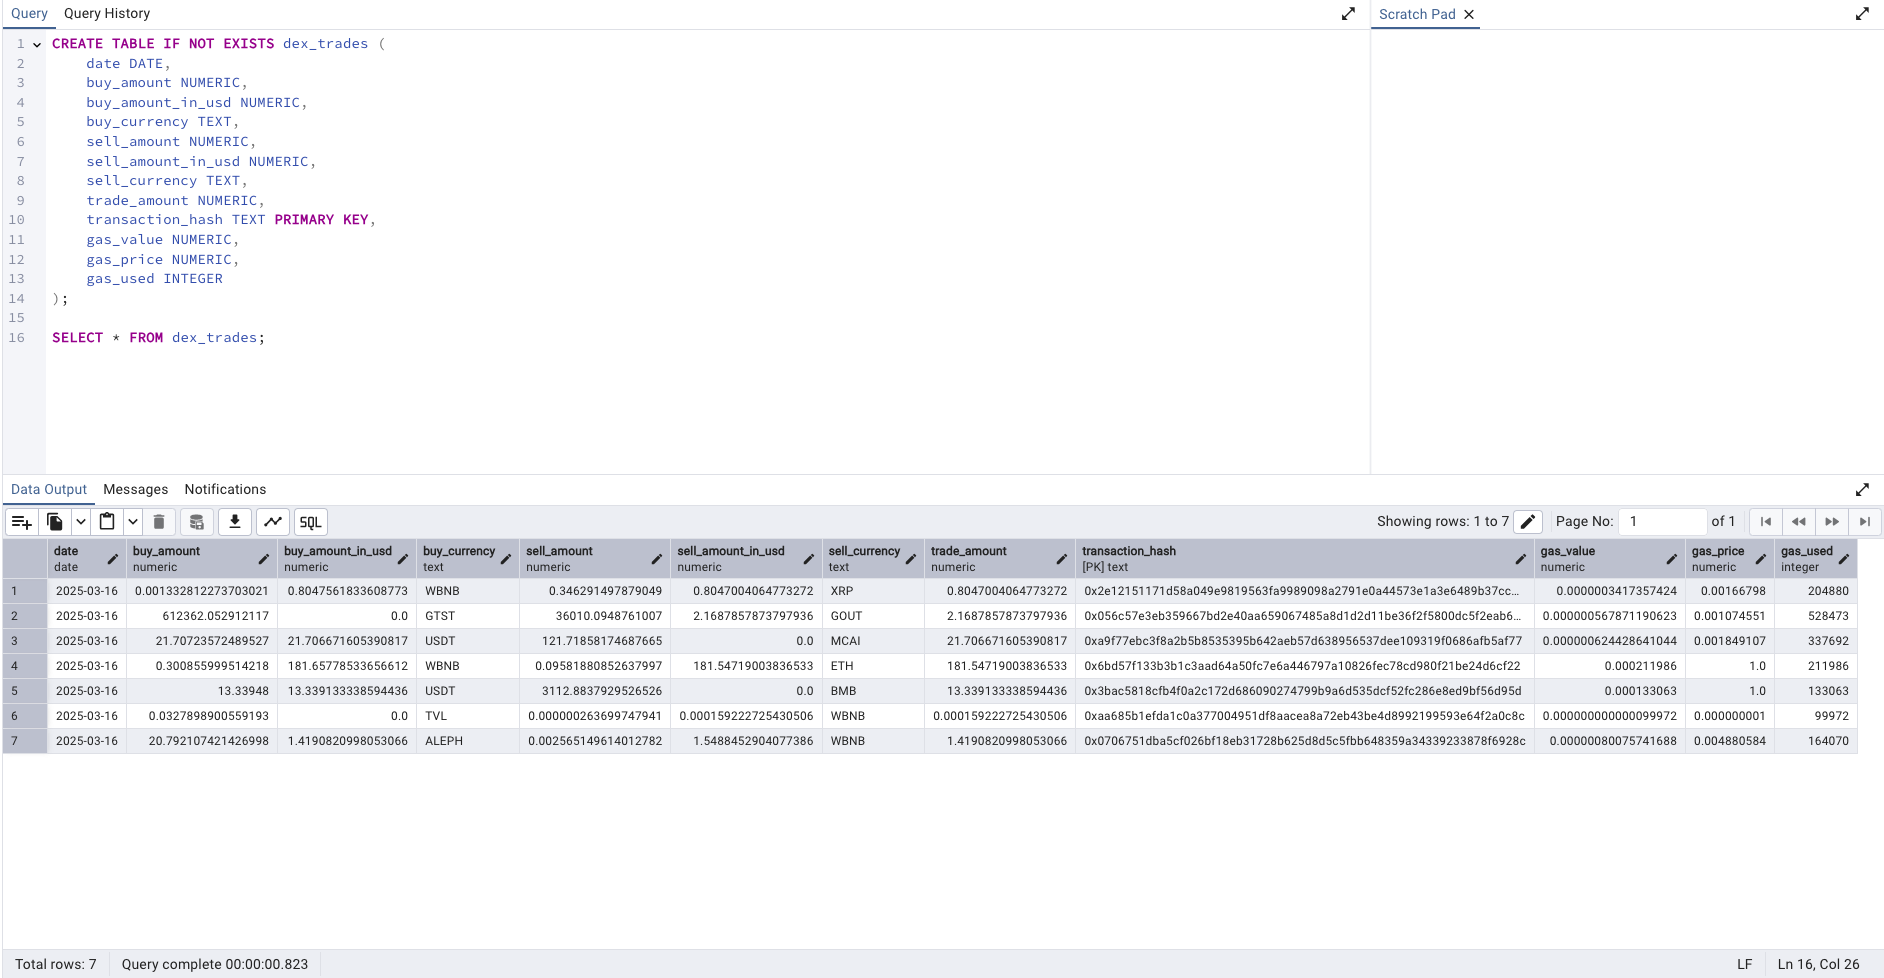
Task: Go to previous page of results
Action: (x=1799, y=521)
